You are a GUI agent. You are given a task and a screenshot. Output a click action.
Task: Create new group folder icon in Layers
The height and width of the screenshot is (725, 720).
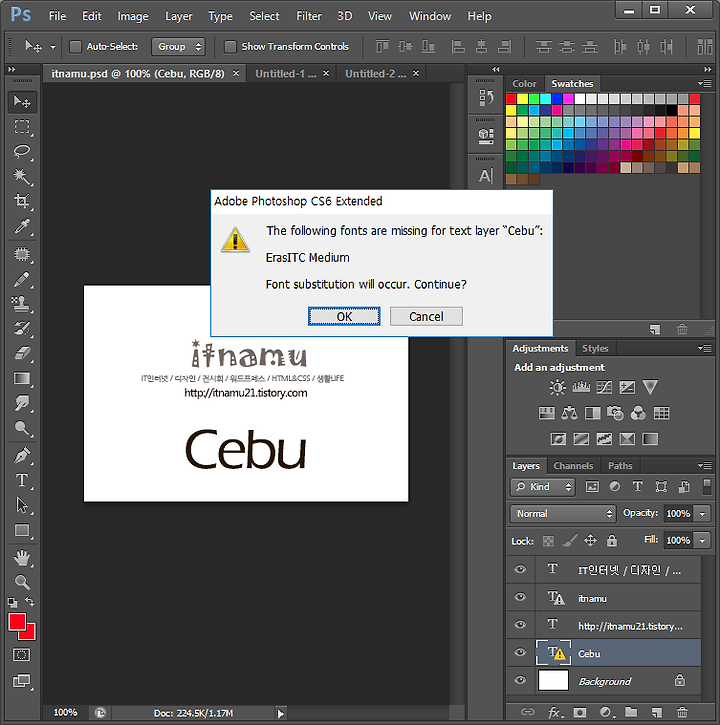click(631, 712)
